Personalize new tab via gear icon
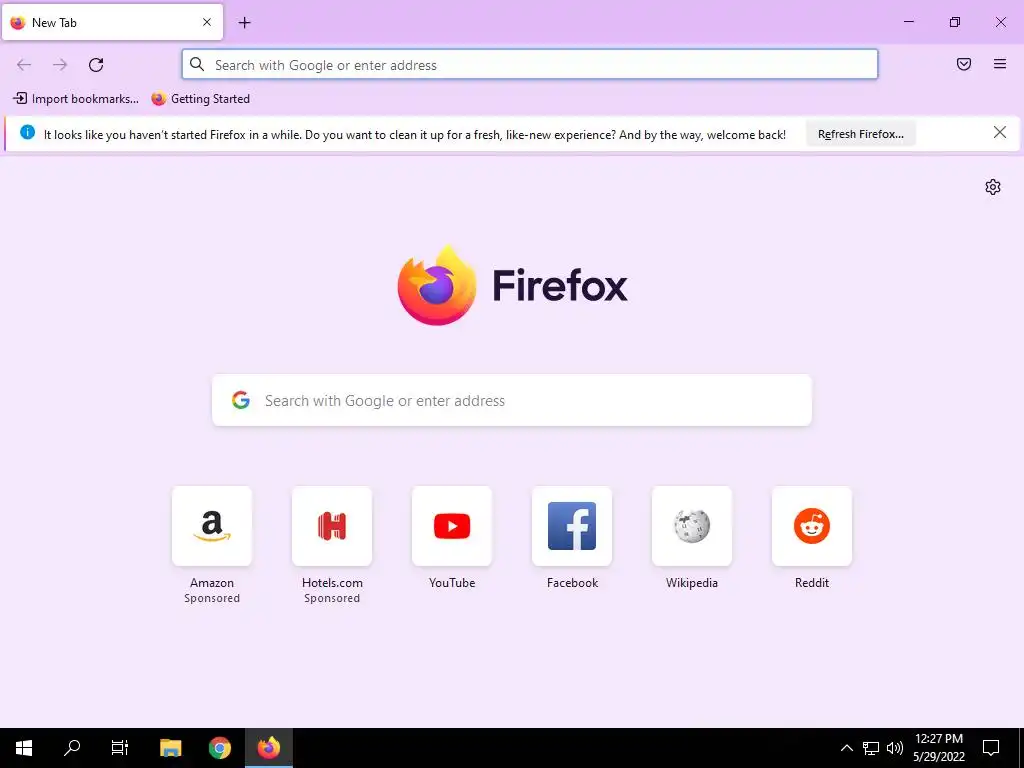The image size is (1024, 768). click(993, 187)
